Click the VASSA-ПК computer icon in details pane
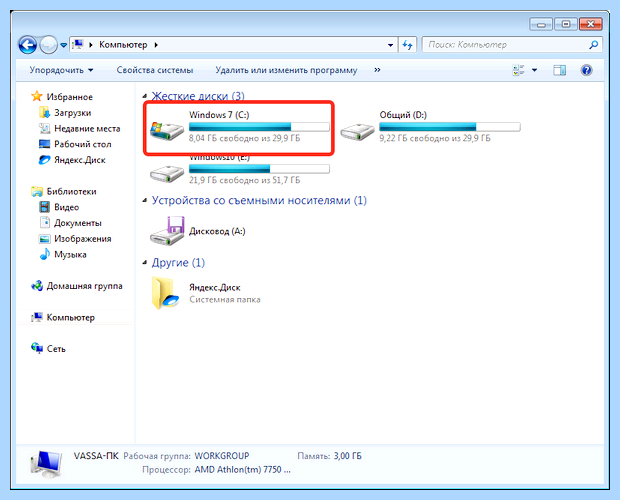 point(46,464)
